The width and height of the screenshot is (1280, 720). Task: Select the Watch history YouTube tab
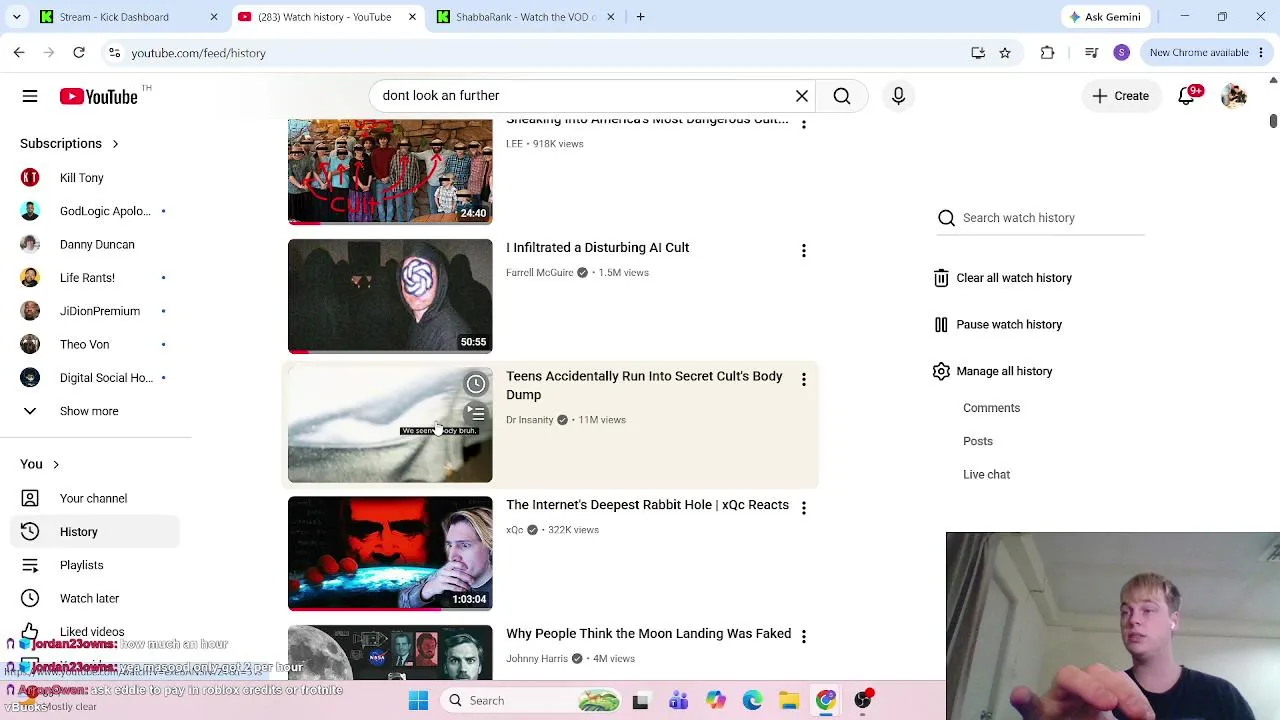click(327, 17)
